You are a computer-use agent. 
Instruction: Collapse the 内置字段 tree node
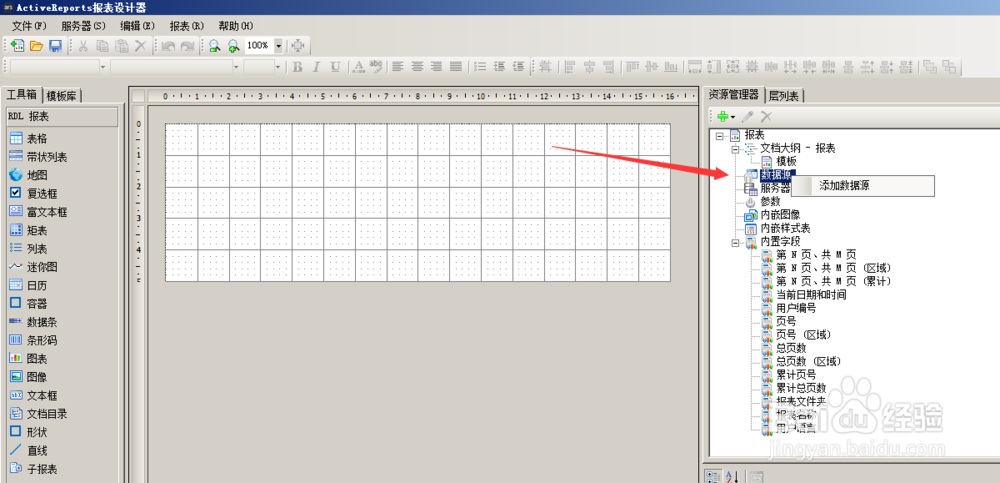click(734, 242)
